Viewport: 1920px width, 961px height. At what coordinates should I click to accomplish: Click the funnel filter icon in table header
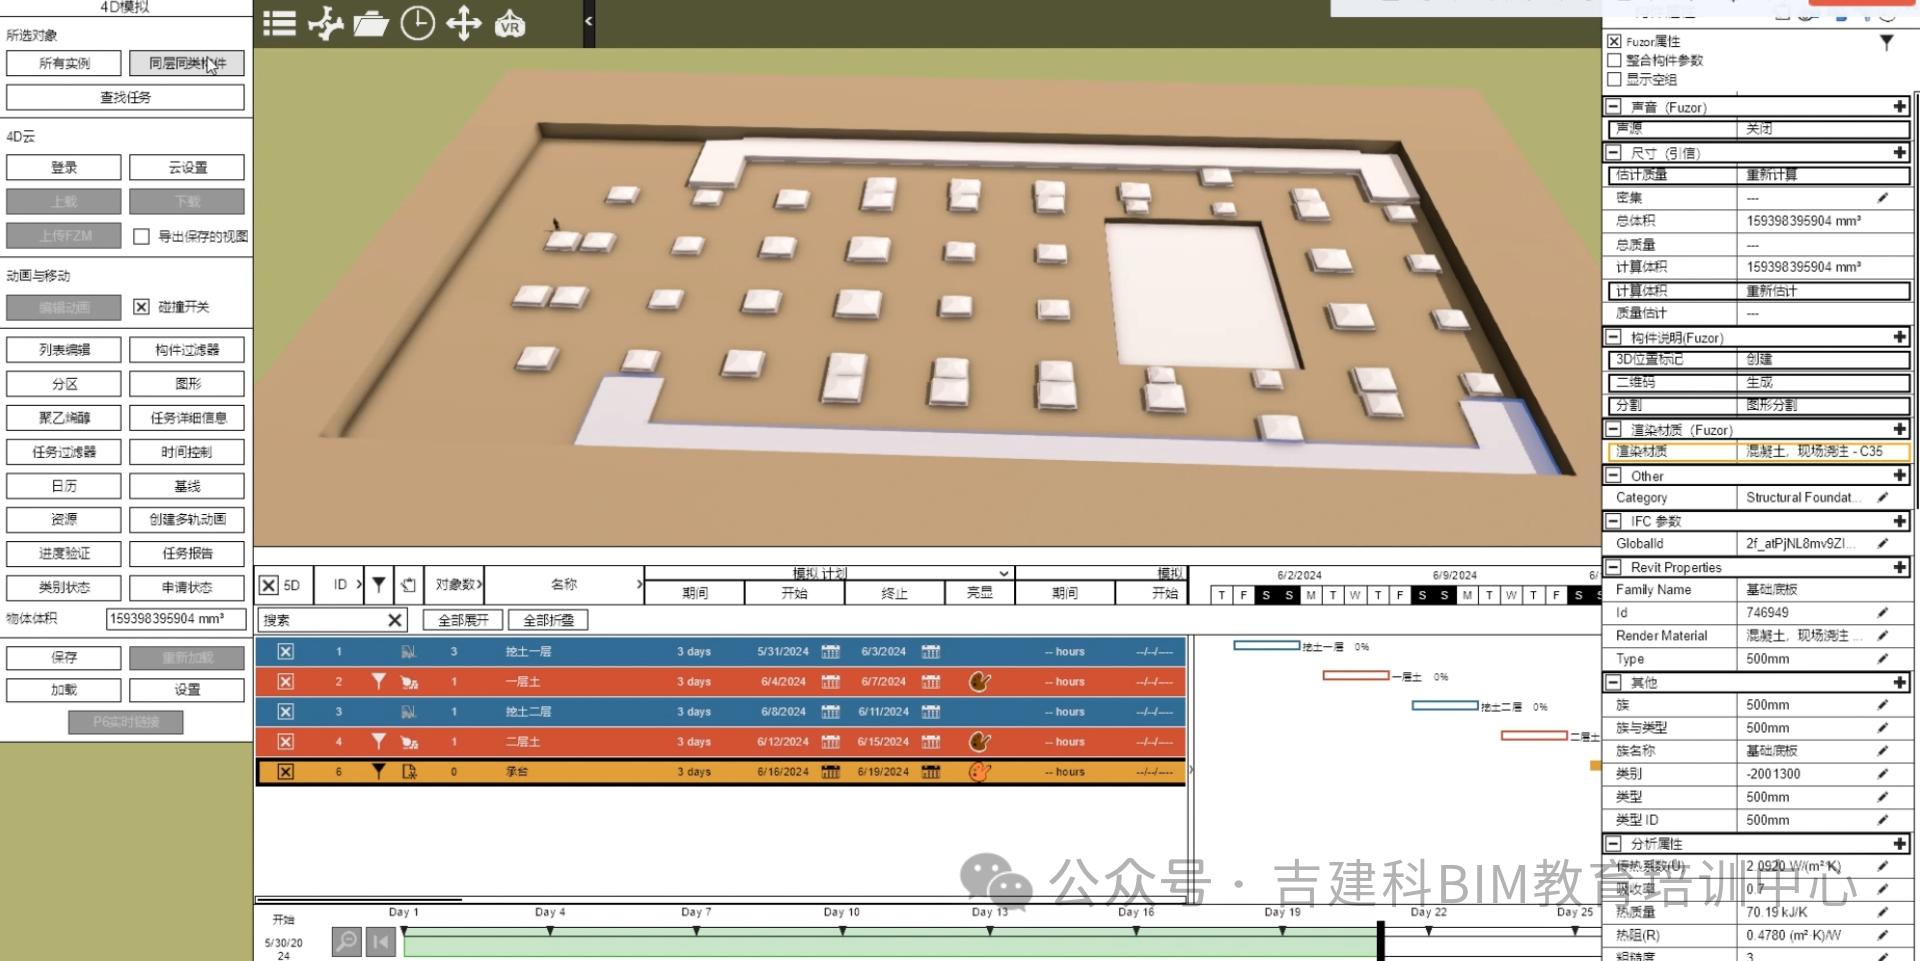click(379, 584)
